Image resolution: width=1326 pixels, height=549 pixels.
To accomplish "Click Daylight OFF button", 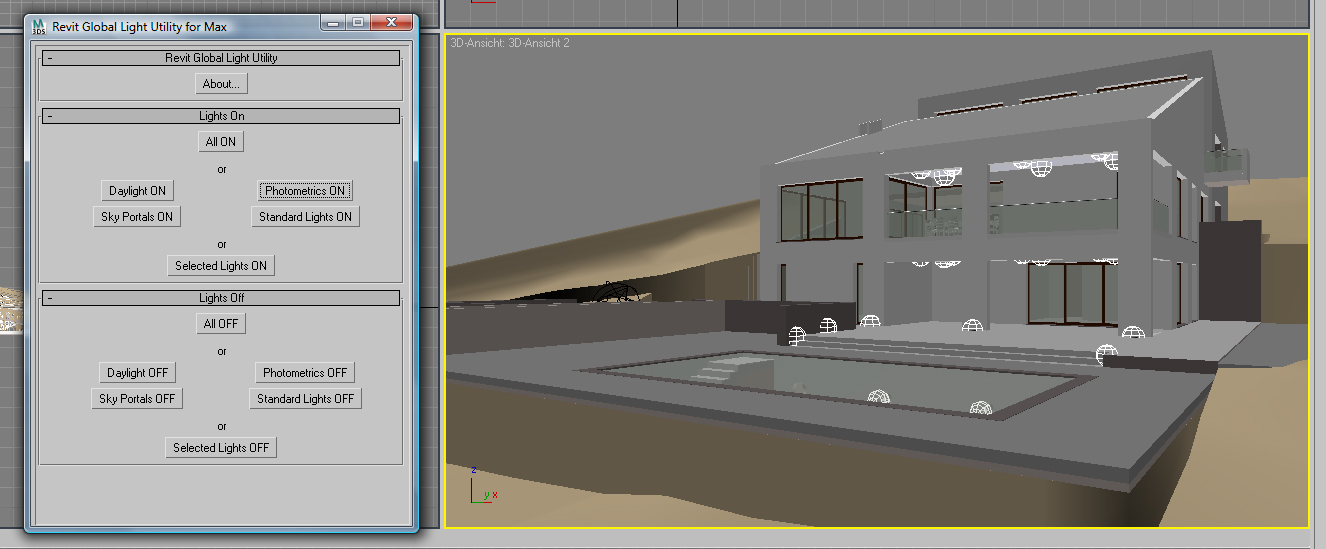I will [138, 373].
